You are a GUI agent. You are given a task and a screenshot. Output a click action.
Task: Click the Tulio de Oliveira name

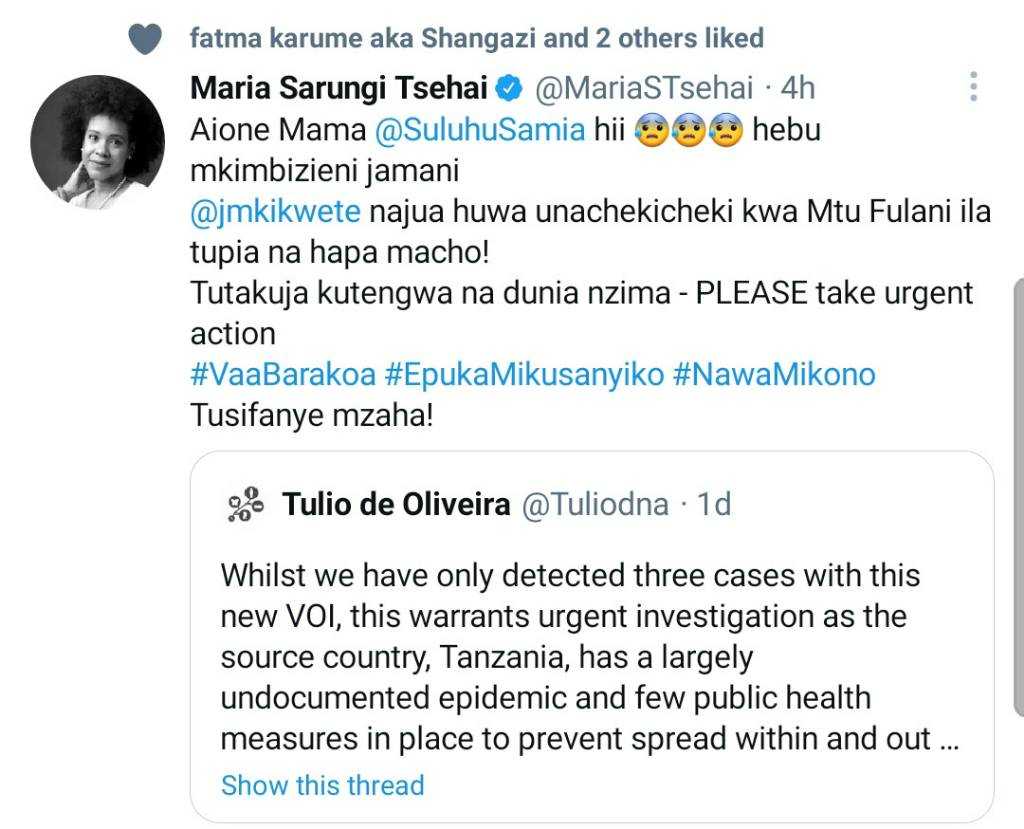[x=396, y=504]
